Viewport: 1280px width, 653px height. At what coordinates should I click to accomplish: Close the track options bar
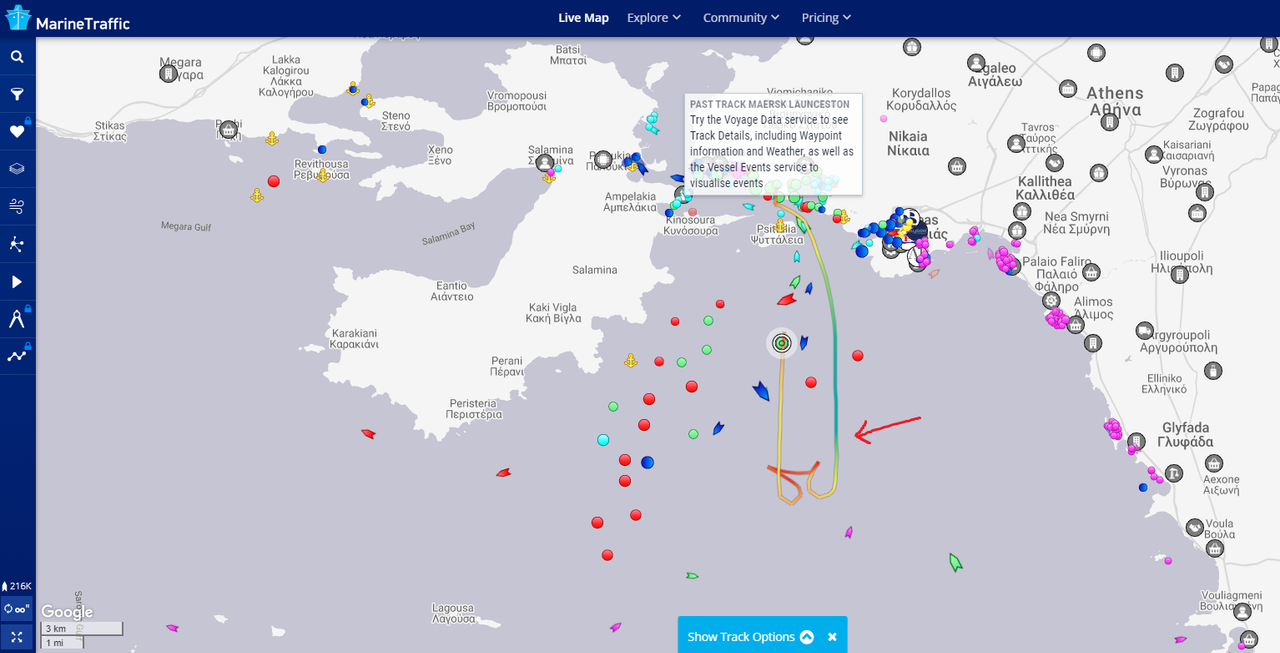pos(832,637)
